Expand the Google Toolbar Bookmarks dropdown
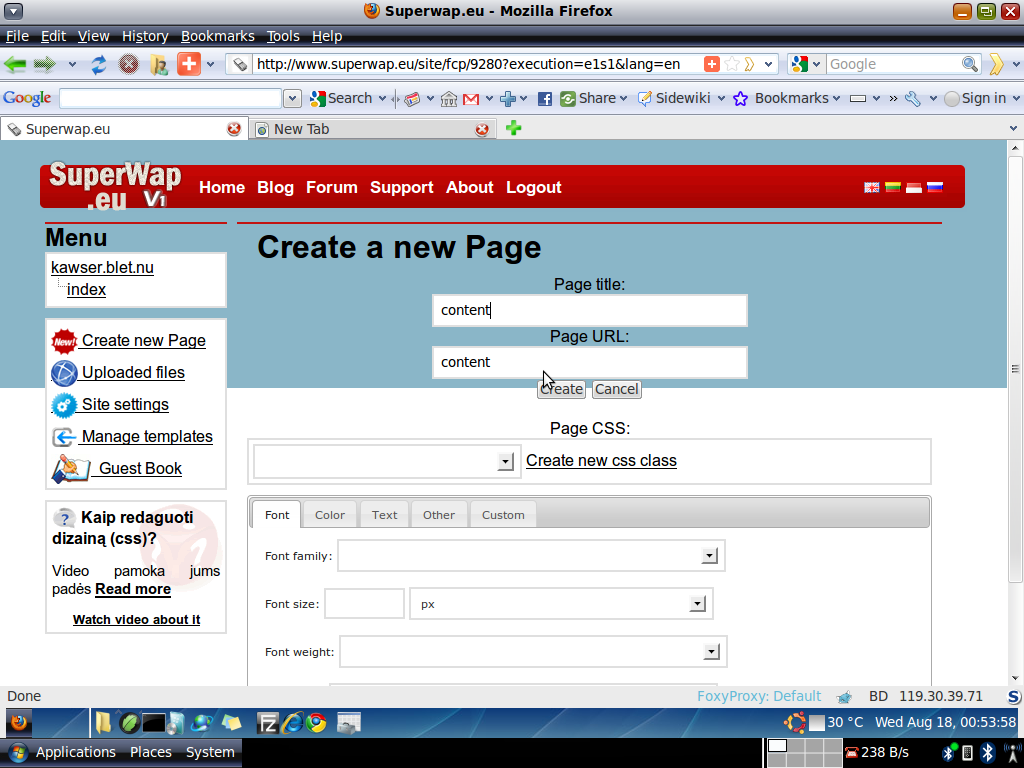 click(835, 99)
